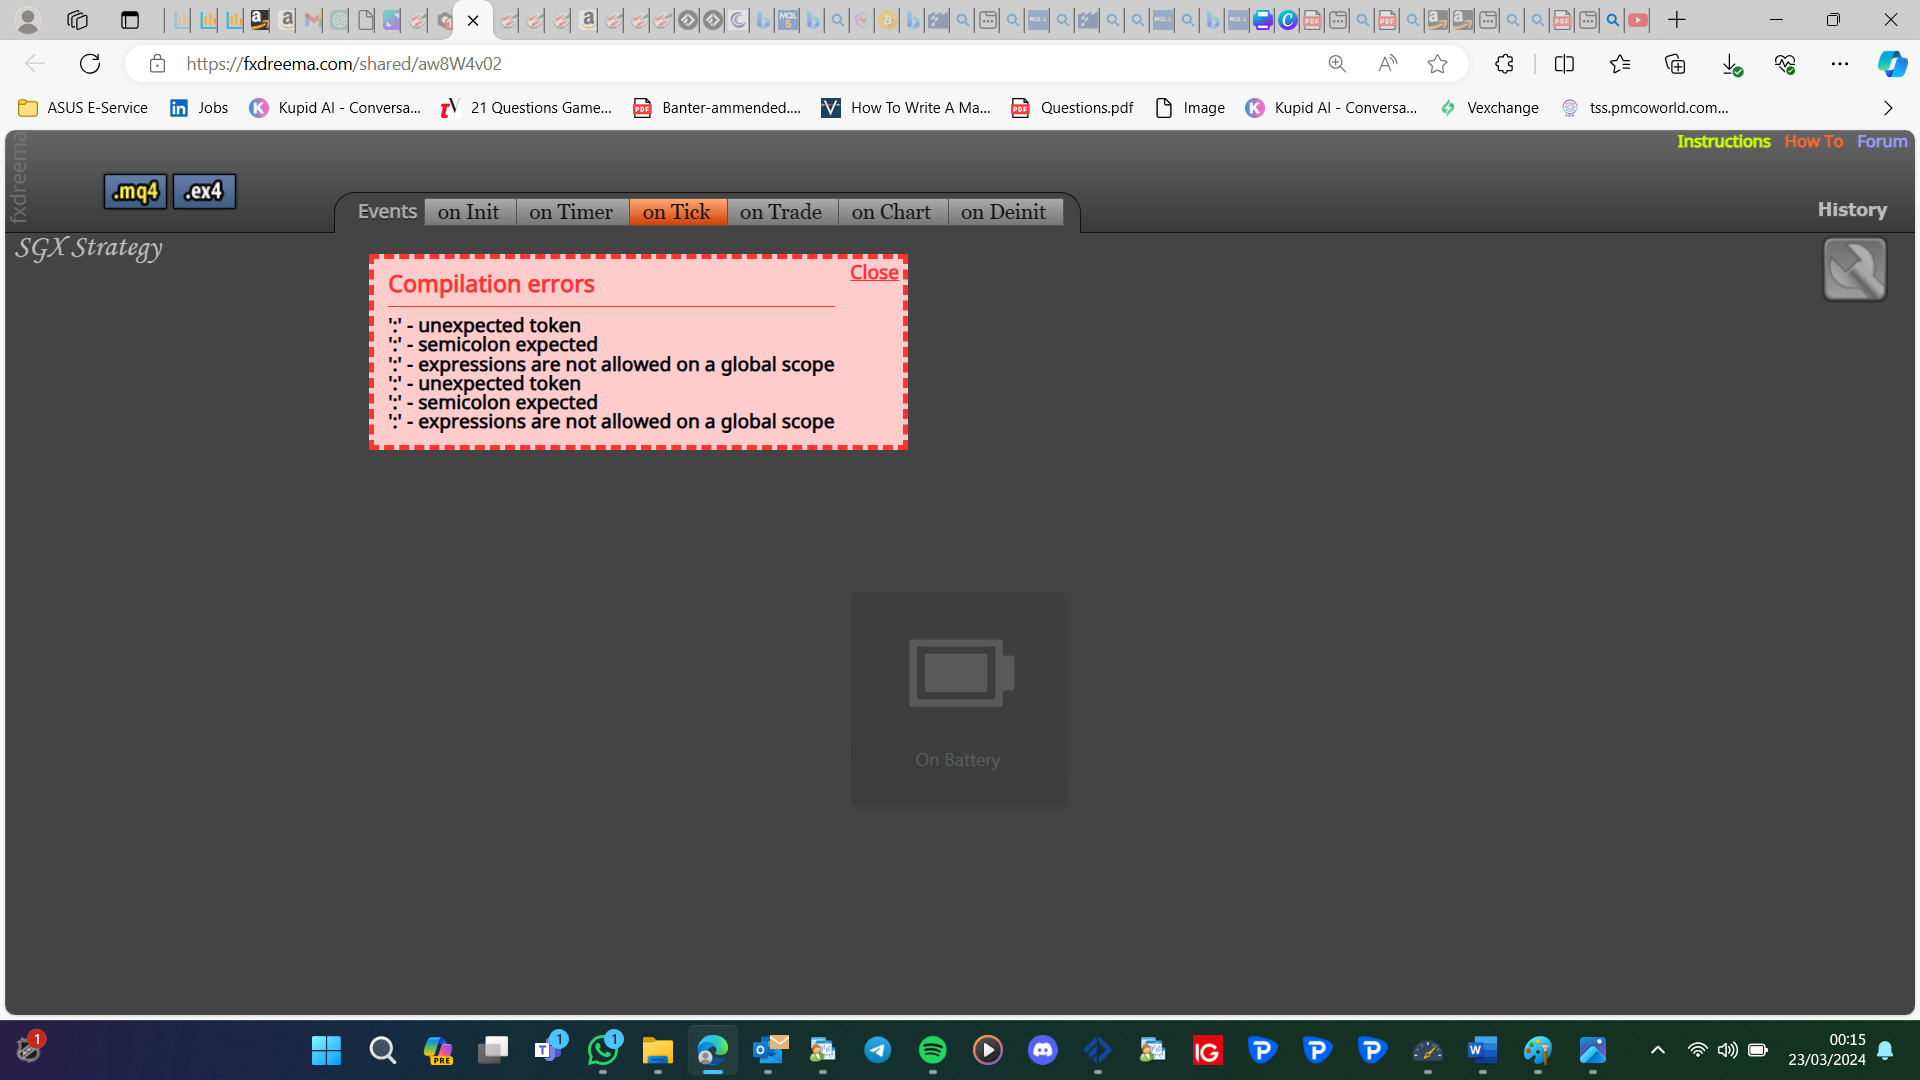The image size is (1920, 1080).
Task: Open the browser zoom control
Action: tap(1337, 64)
